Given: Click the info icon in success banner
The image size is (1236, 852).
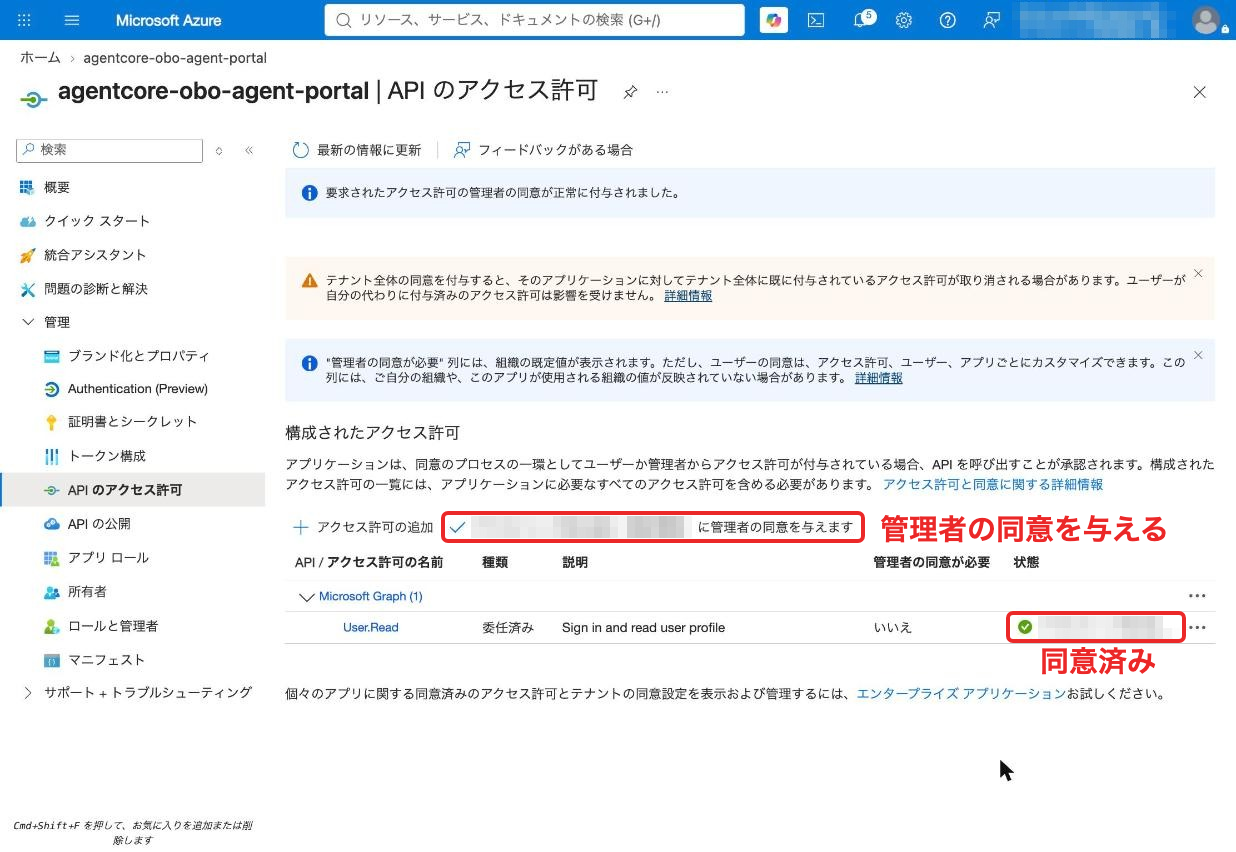Looking at the screenshot, I should 310,193.
